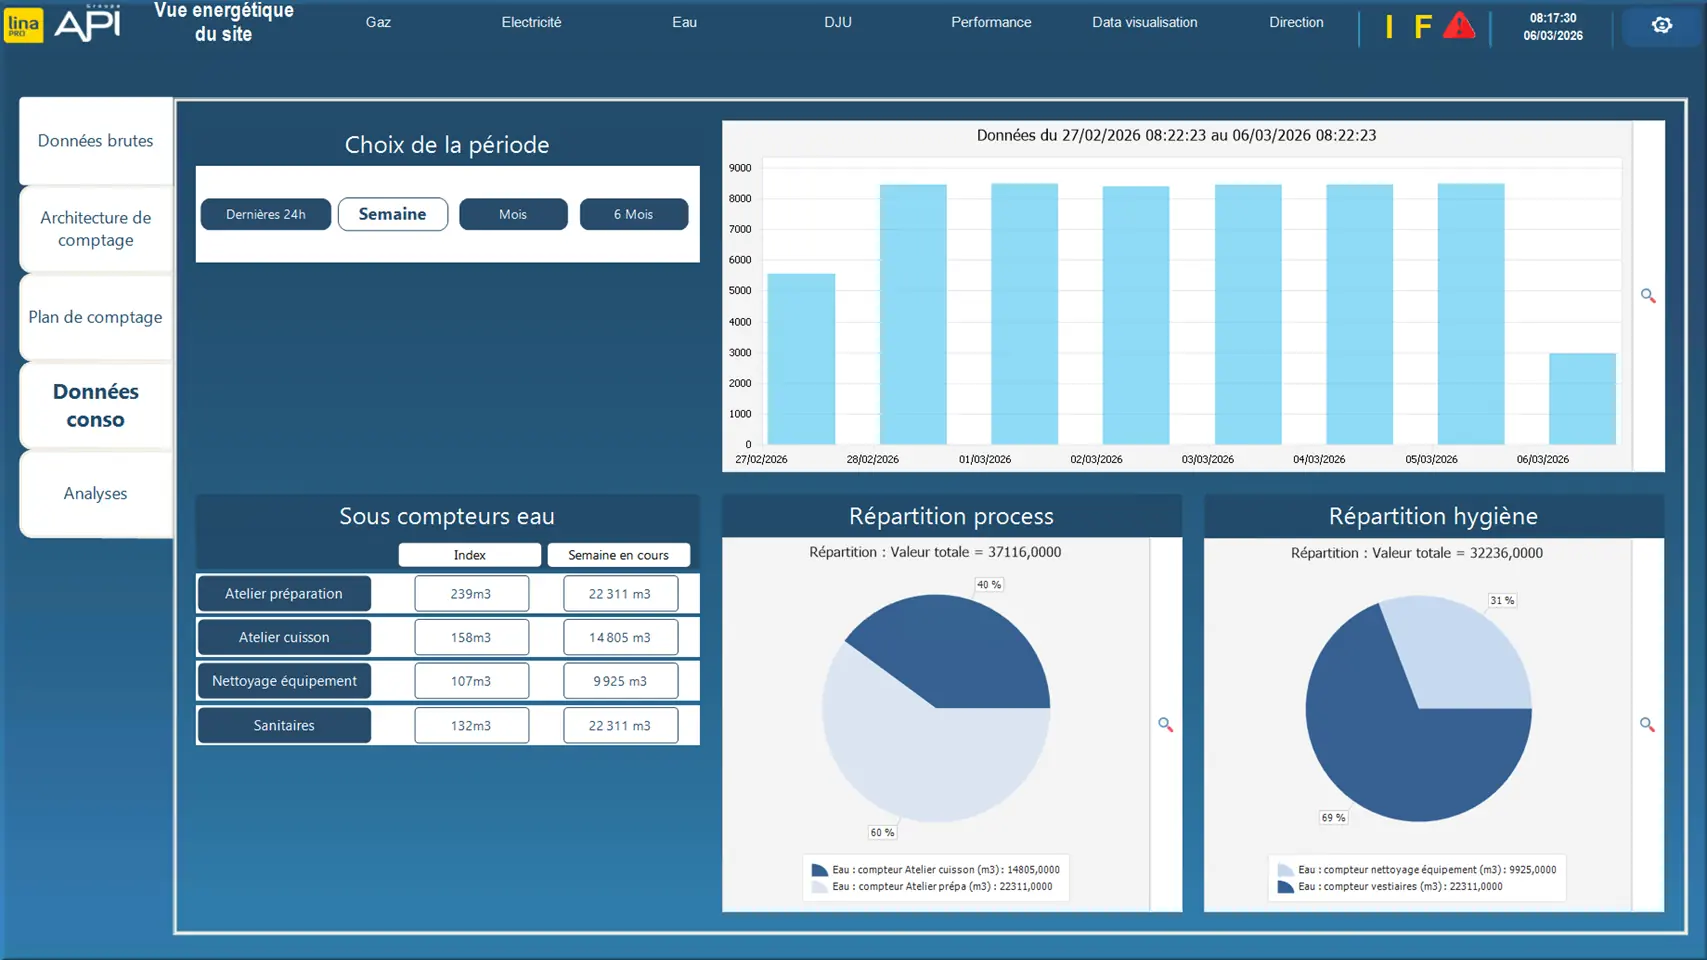Open the Architecture de comptage tab
Image resolution: width=1707 pixels, height=960 pixels.
click(96, 229)
